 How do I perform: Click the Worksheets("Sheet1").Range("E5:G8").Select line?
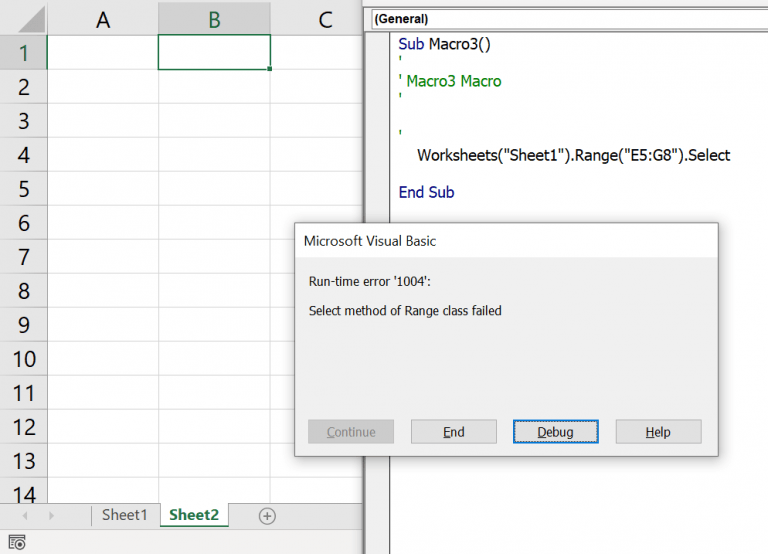(574, 155)
